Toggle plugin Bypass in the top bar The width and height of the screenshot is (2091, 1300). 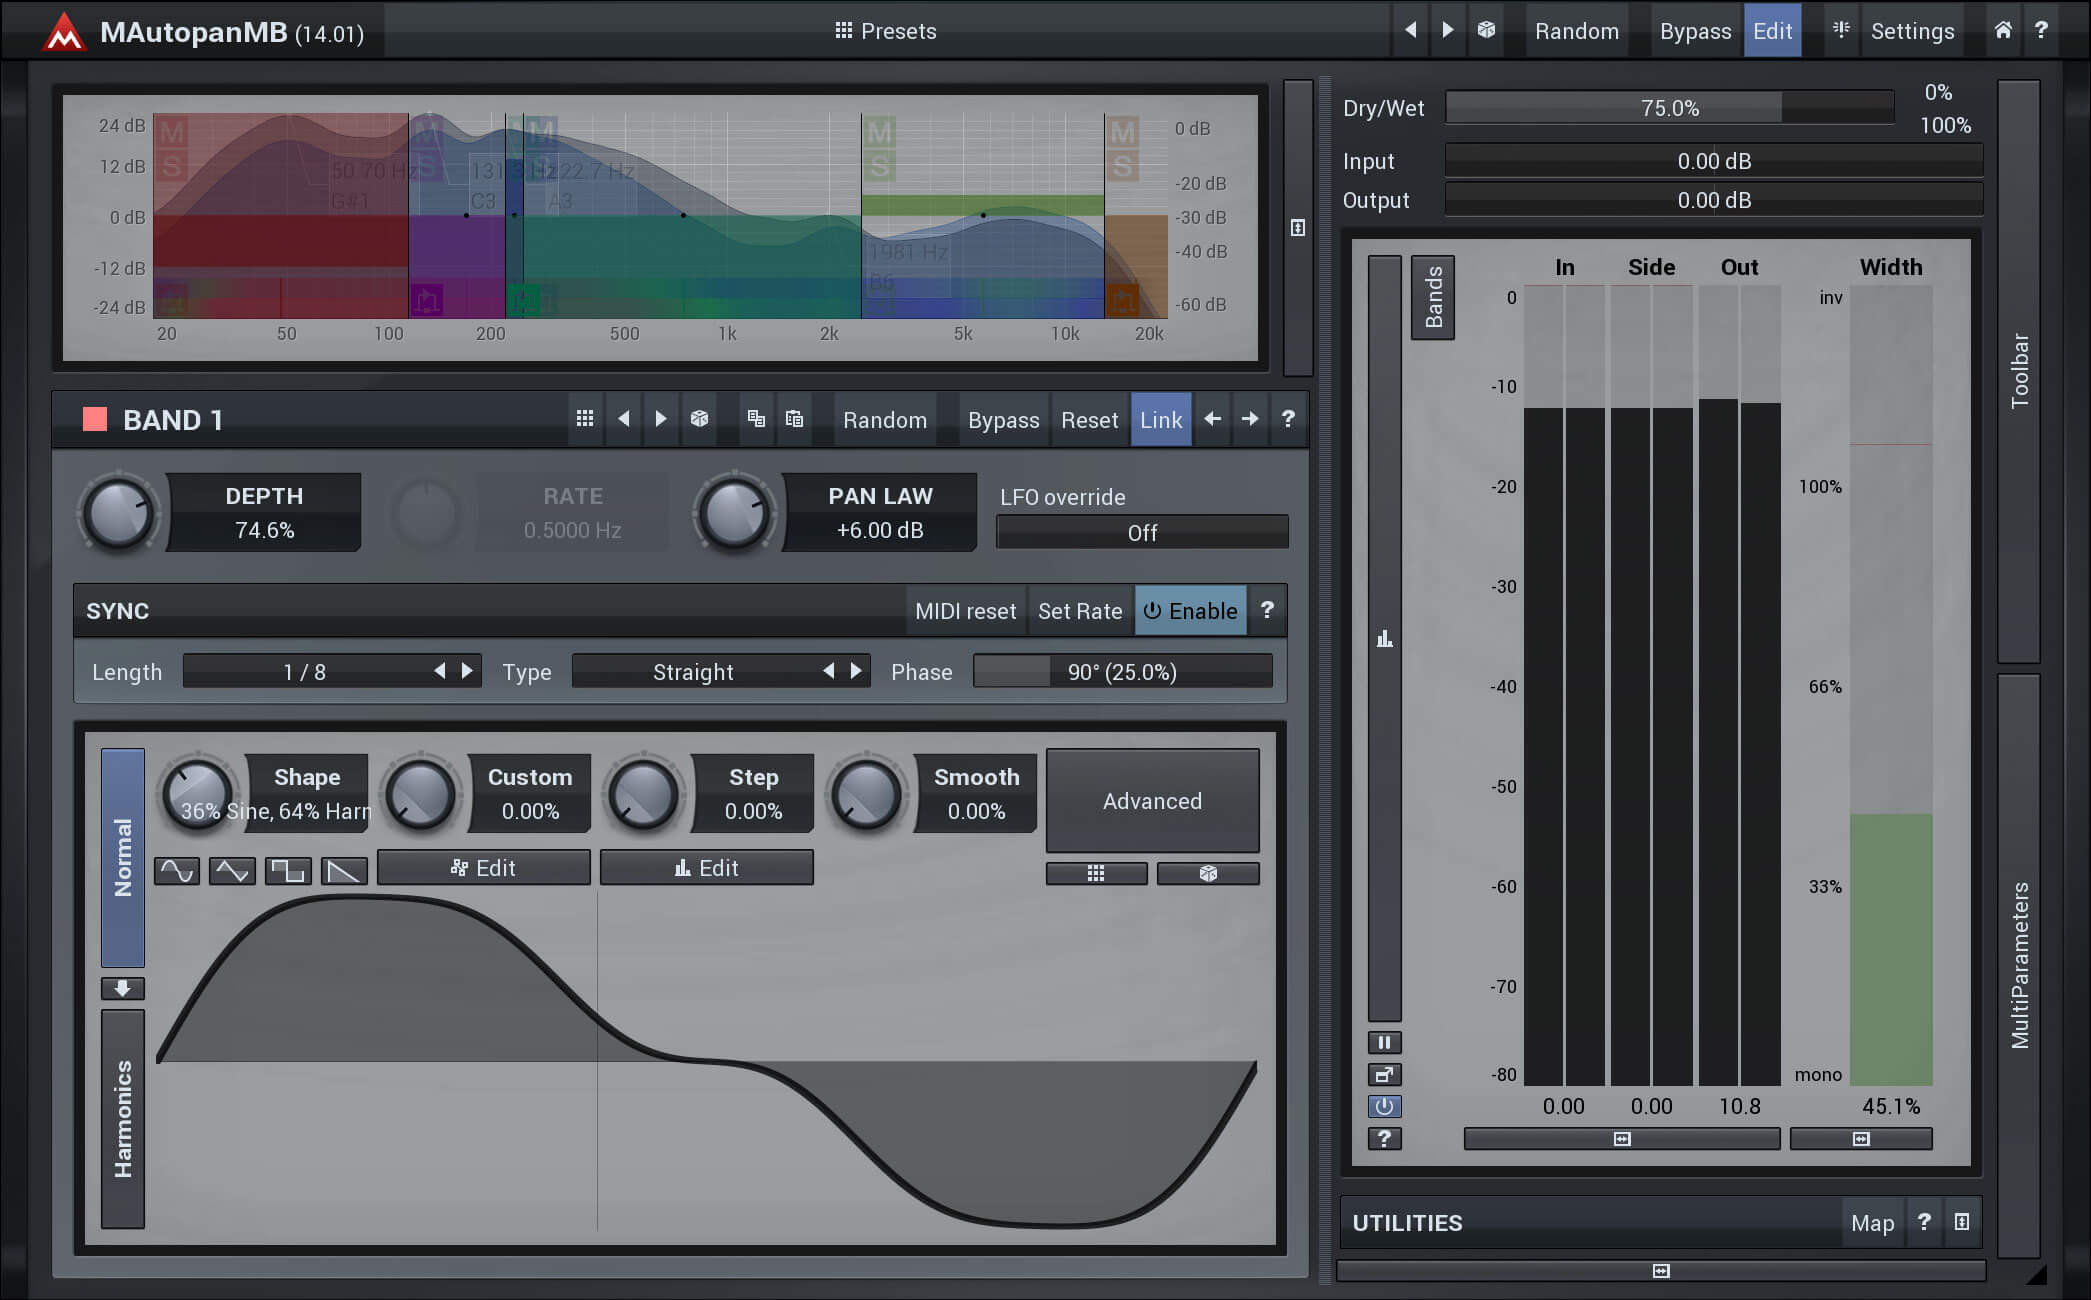pyautogui.click(x=1695, y=30)
